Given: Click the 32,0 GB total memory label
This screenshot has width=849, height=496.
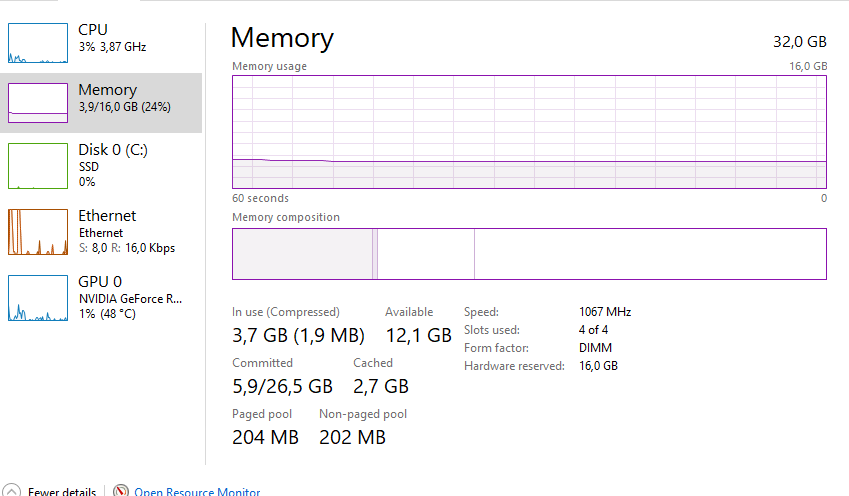Looking at the screenshot, I should point(800,42).
